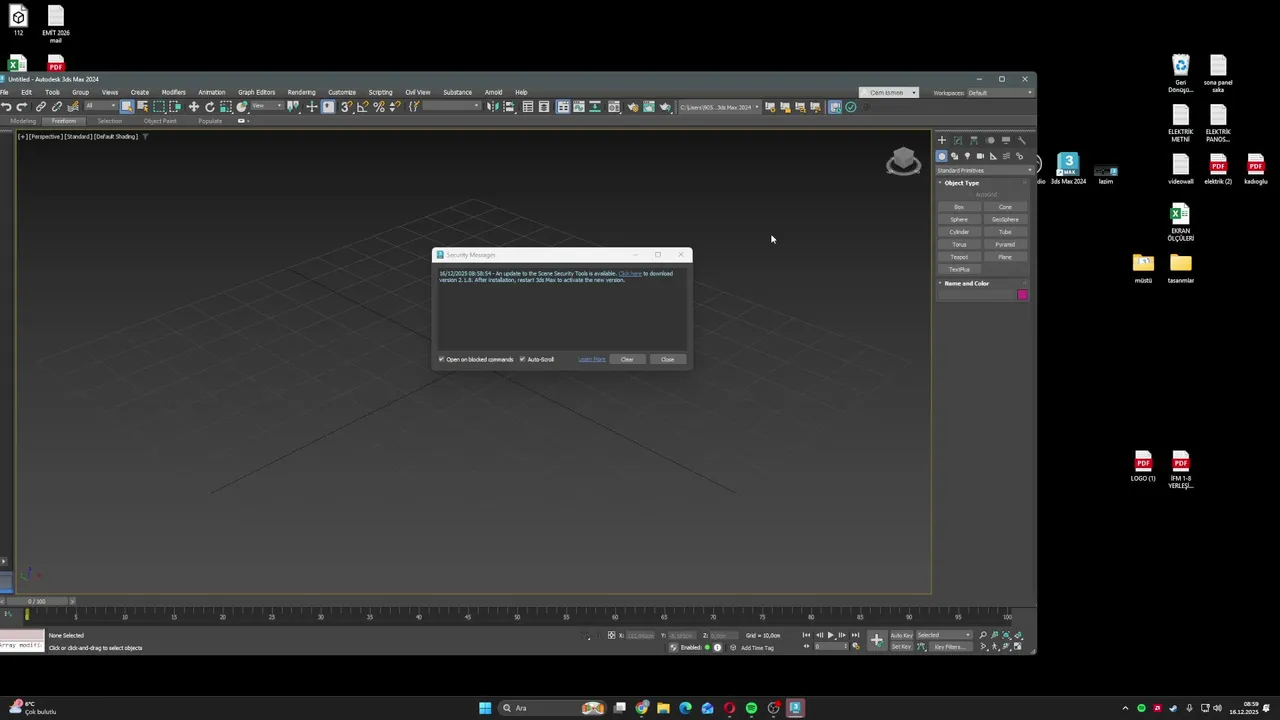
Task: Open the key filter Selected dropdown
Action: tap(944, 635)
